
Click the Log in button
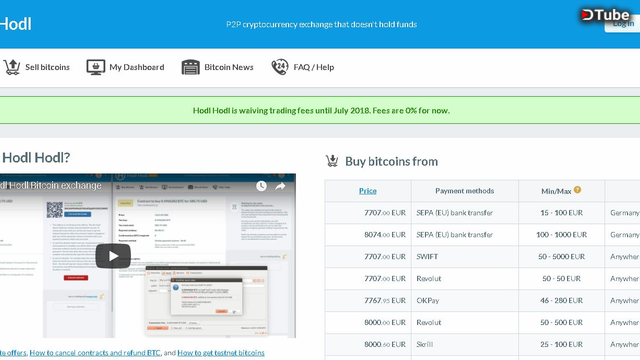point(622,24)
